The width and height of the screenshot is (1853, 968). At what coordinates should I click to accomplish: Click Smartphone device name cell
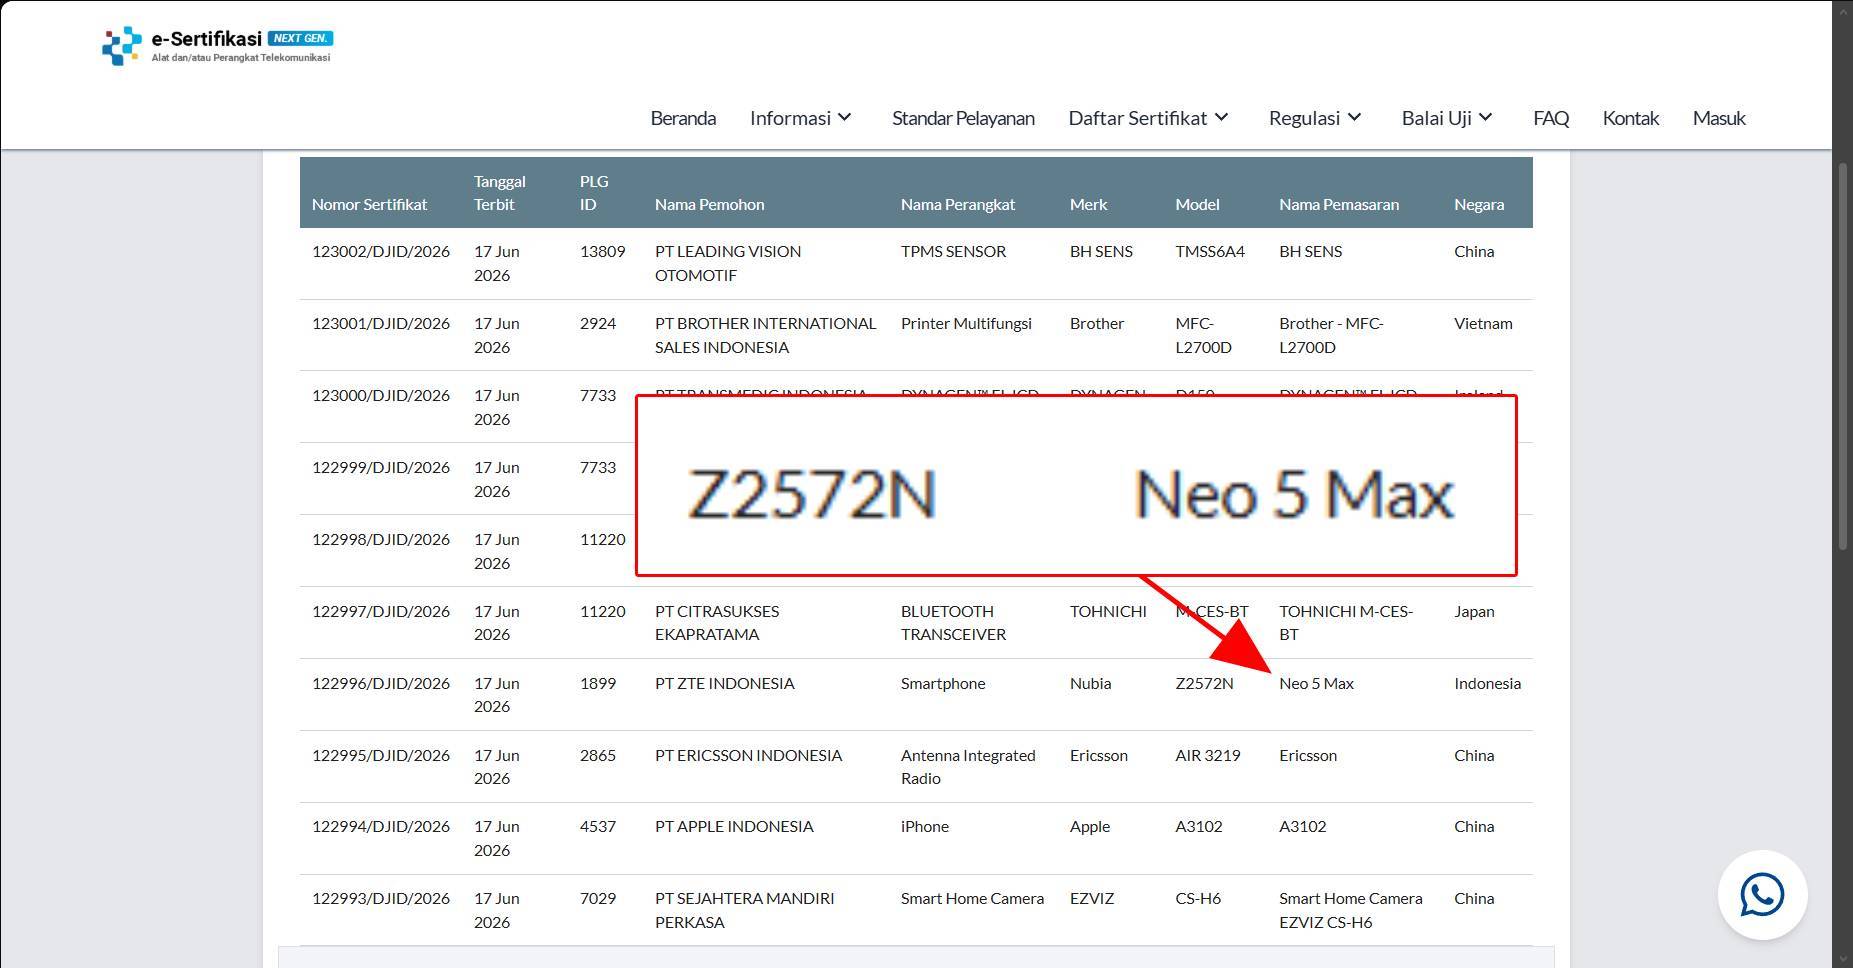click(943, 683)
